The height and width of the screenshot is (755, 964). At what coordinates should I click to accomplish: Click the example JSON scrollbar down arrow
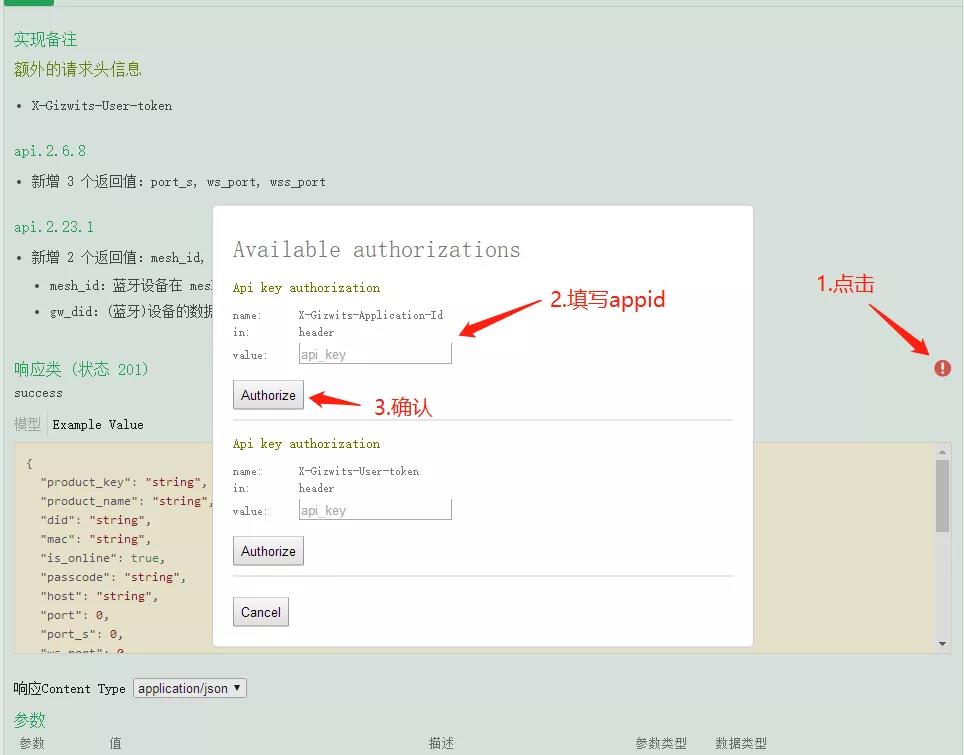942,644
